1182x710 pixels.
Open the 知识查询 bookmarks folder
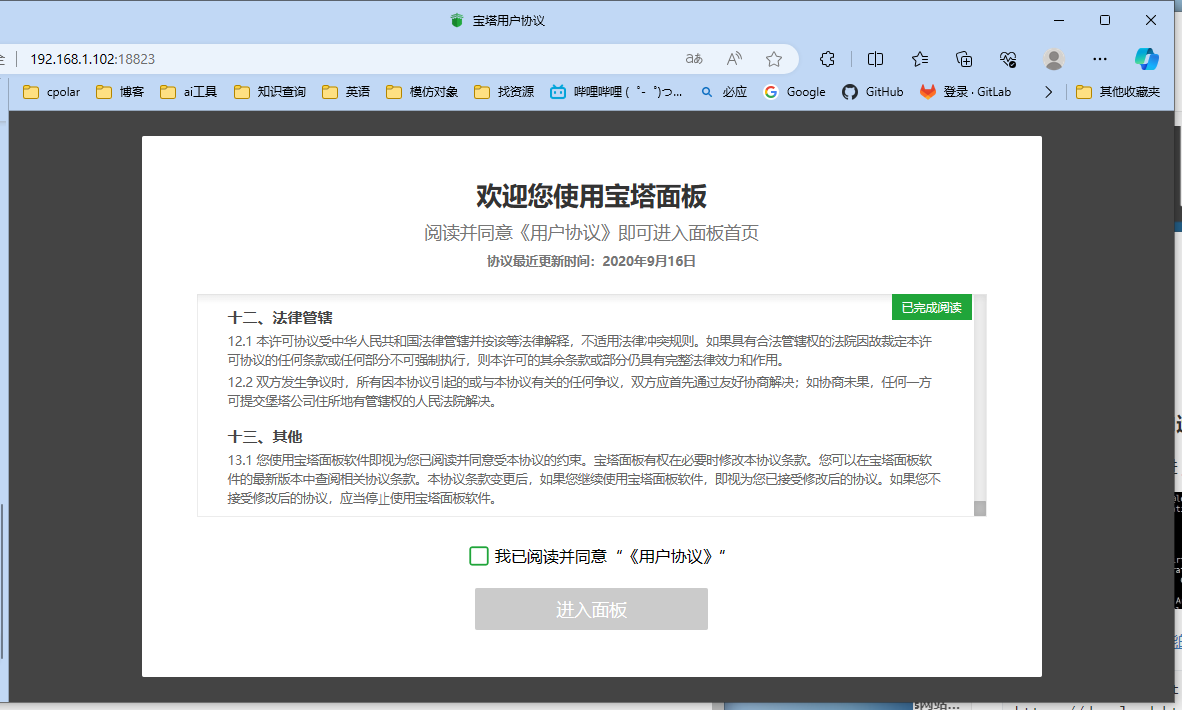click(x=269, y=92)
